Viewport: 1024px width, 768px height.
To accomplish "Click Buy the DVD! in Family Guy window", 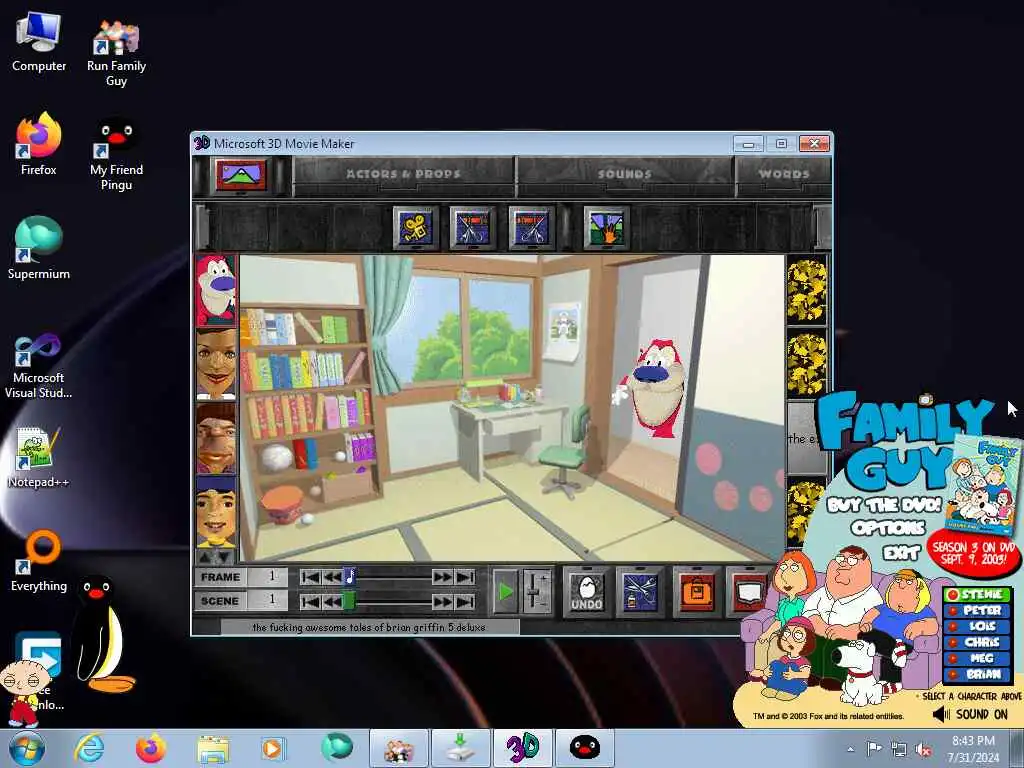I will pyautogui.click(x=884, y=505).
